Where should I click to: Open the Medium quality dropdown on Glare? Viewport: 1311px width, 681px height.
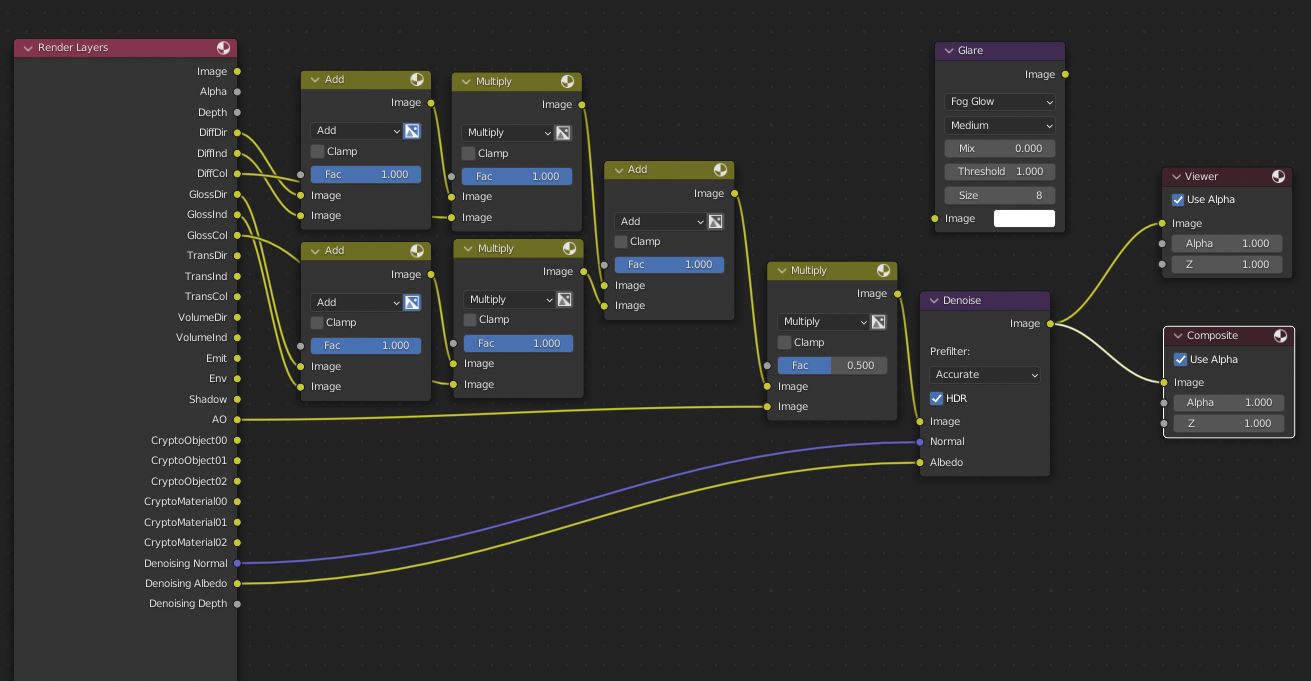[1000, 126]
